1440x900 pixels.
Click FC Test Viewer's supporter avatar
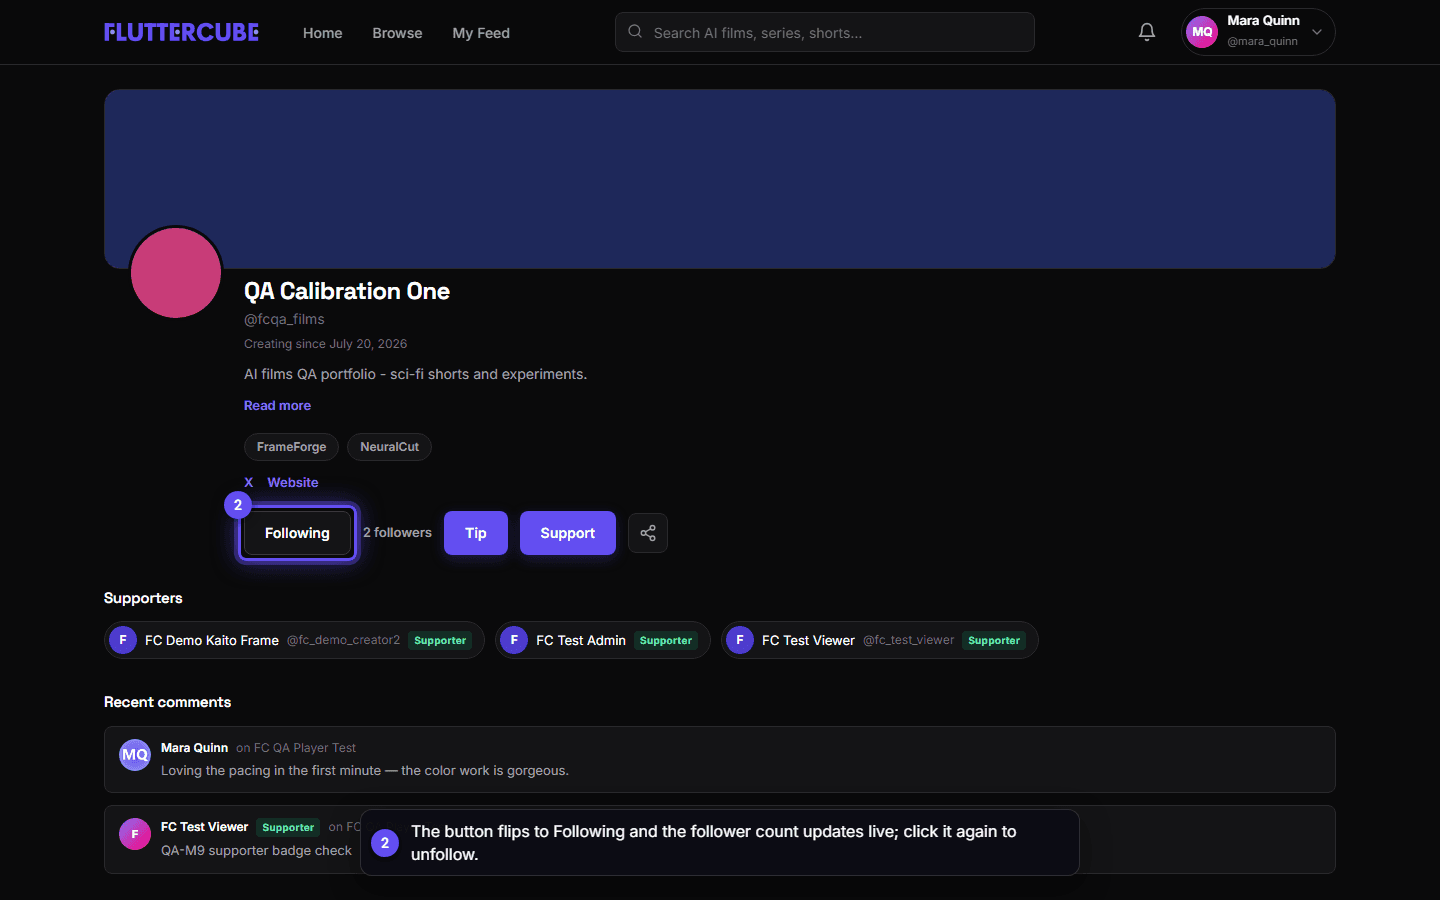pos(740,640)
